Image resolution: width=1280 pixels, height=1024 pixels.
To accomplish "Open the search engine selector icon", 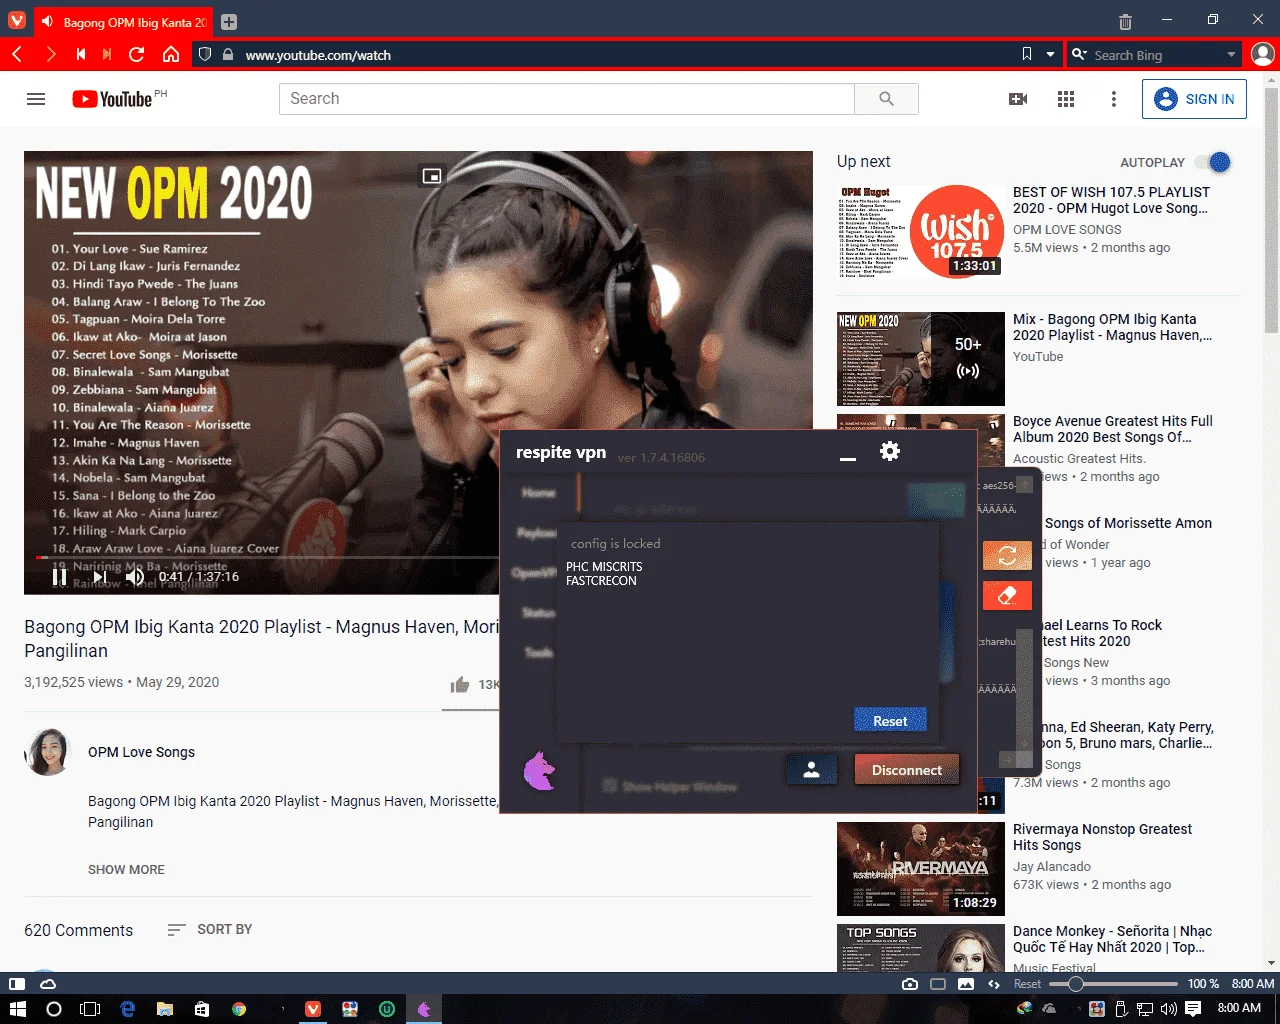I will [x=1079, y=55].
